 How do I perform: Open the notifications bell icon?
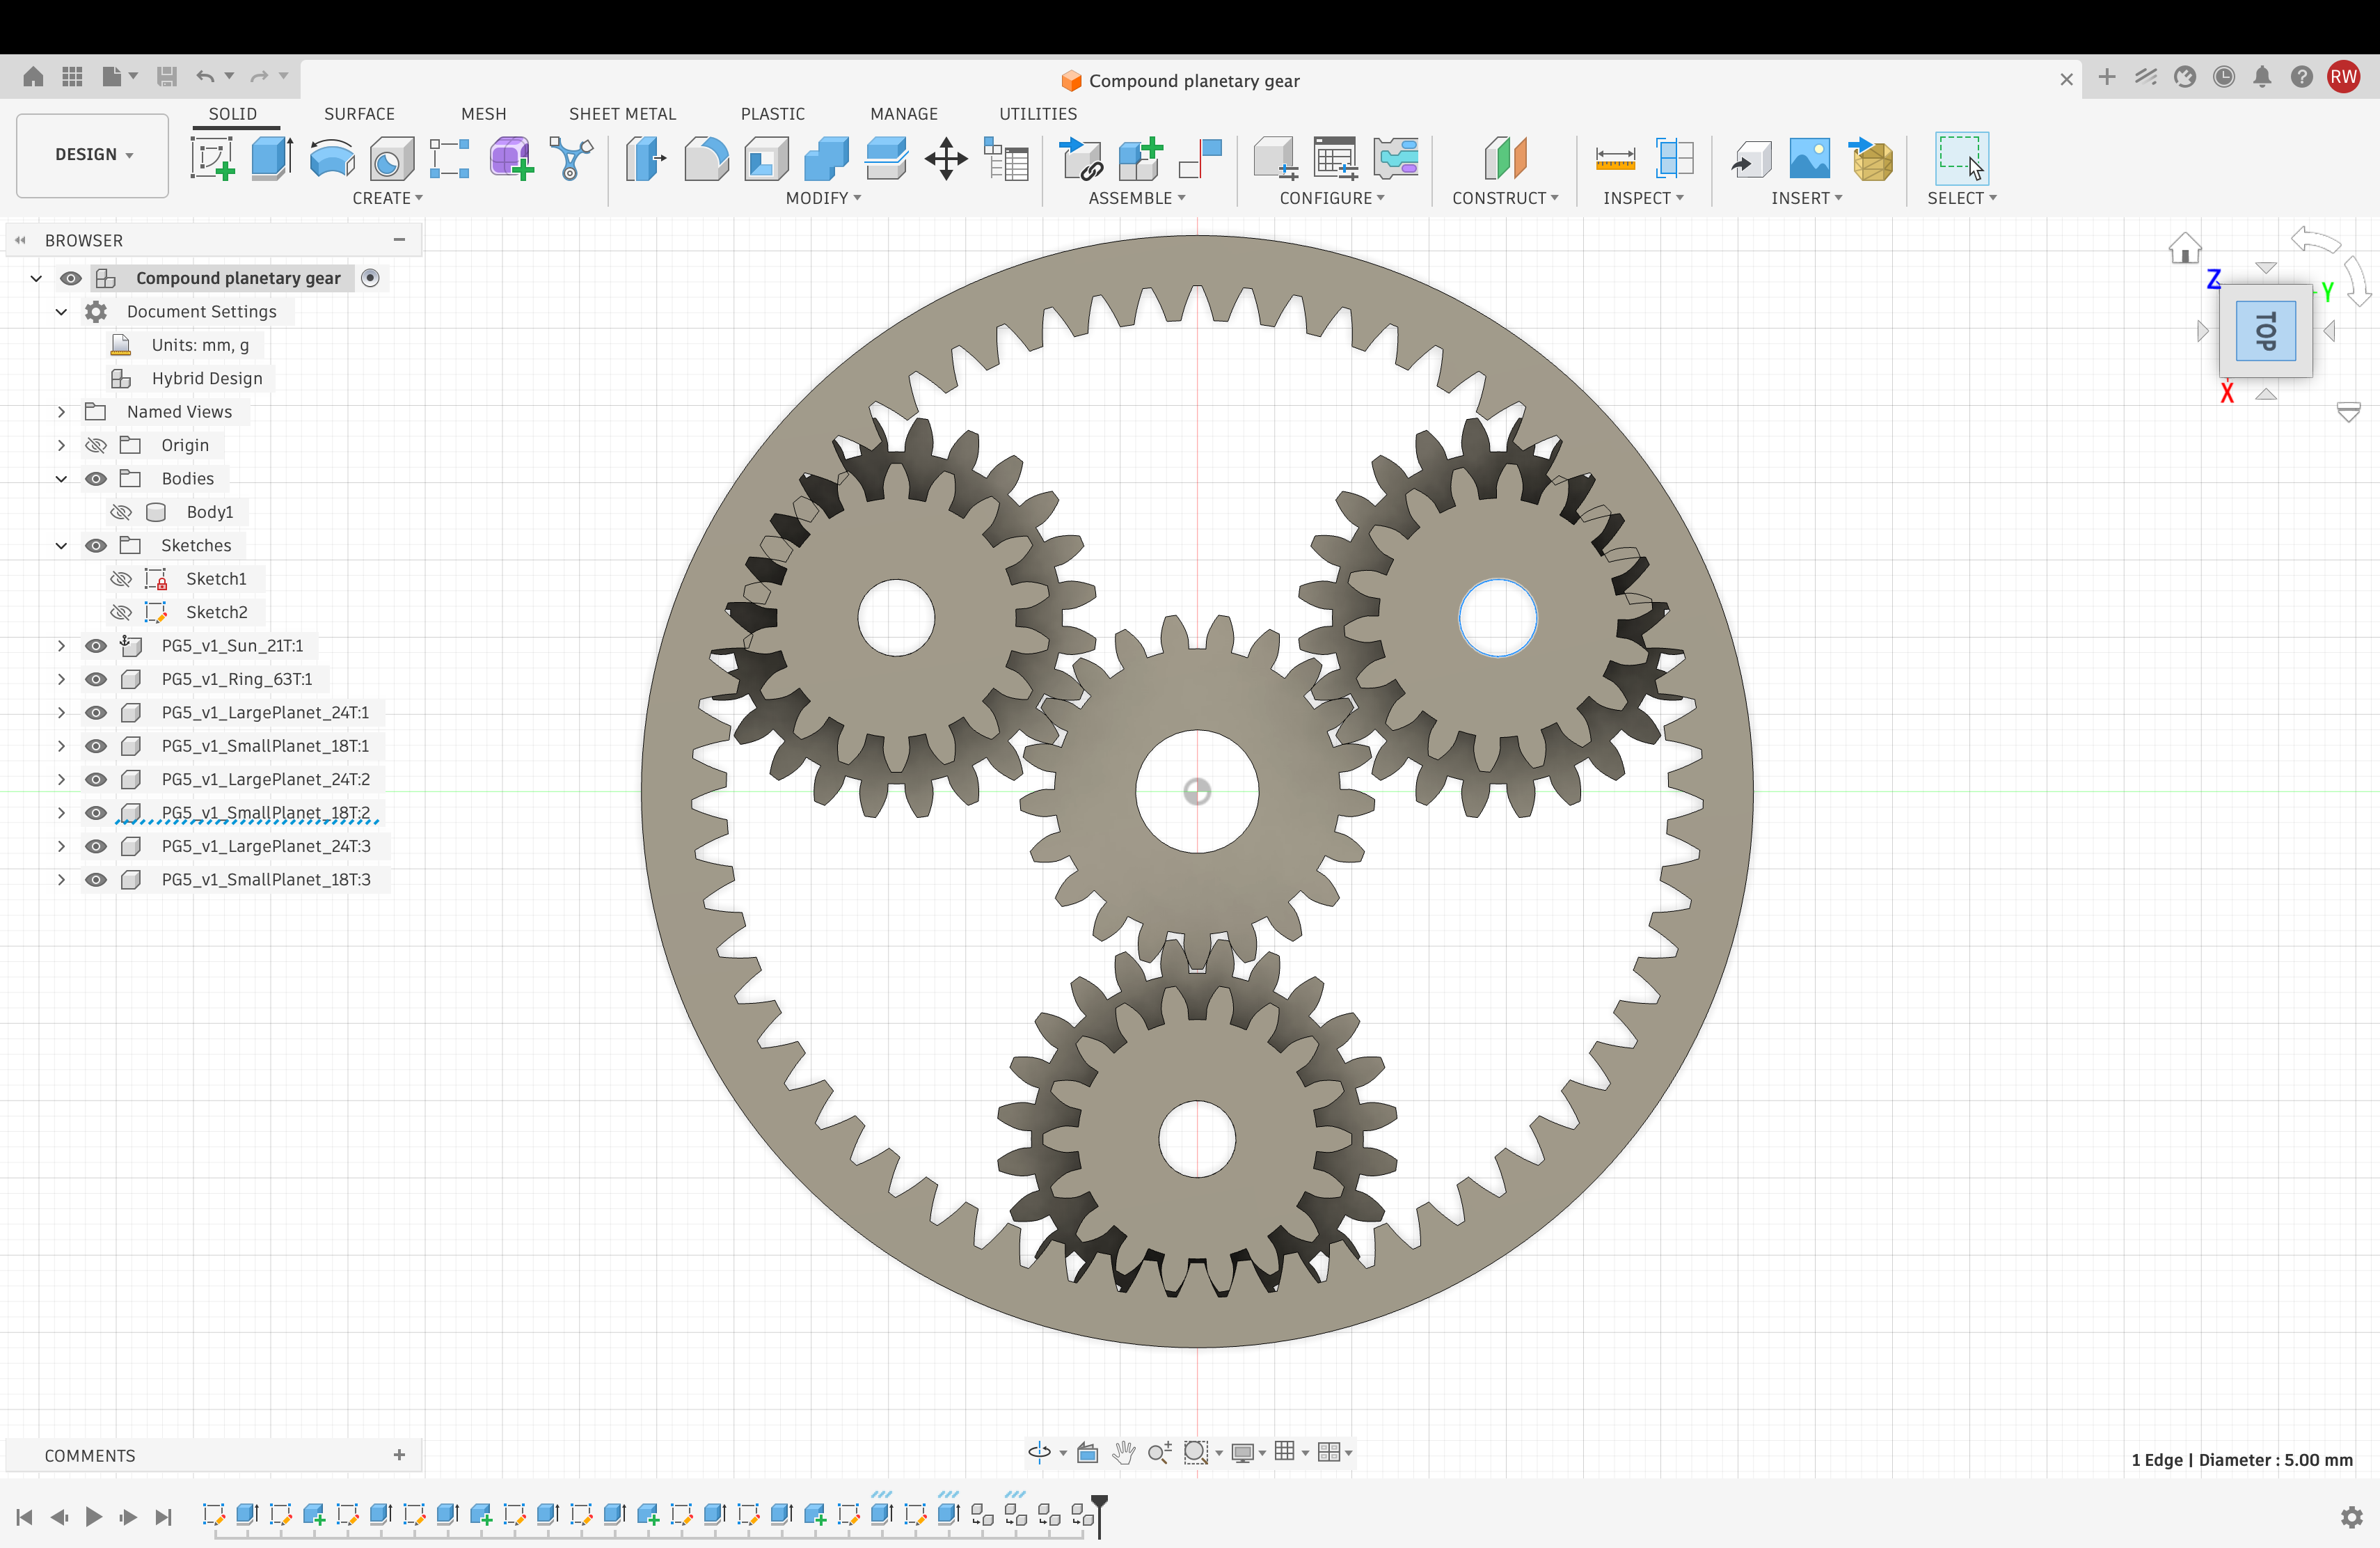pyautogui.click(x=2262, y=77)
